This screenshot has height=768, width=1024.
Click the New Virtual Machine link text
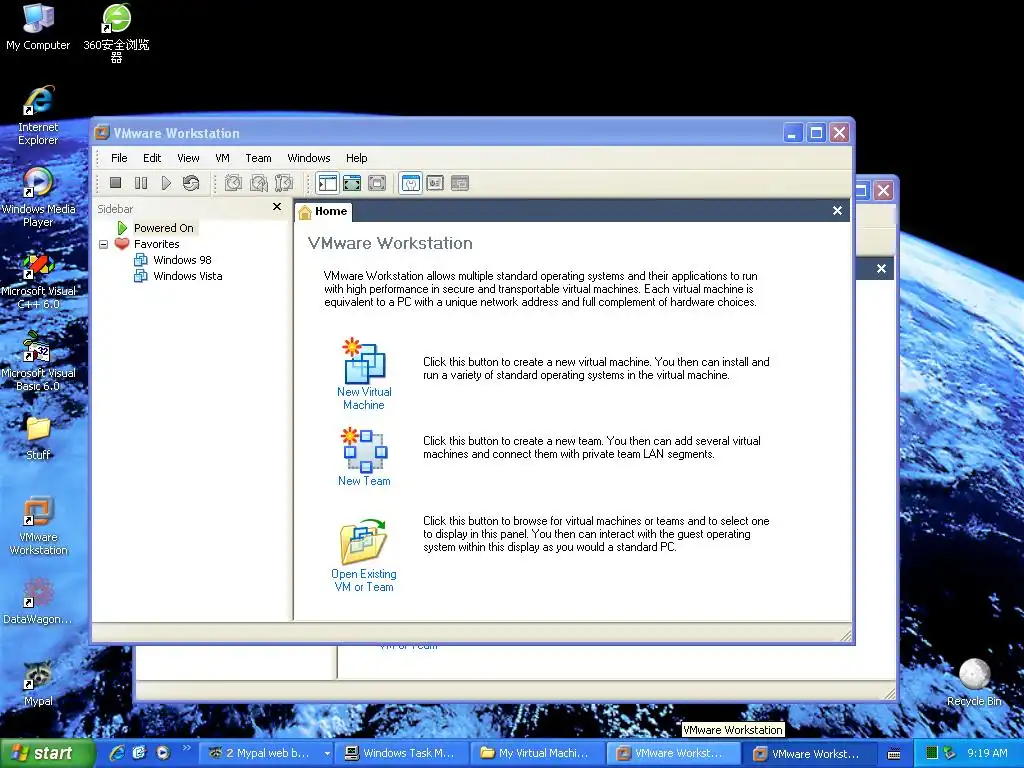tap(364, 398)
